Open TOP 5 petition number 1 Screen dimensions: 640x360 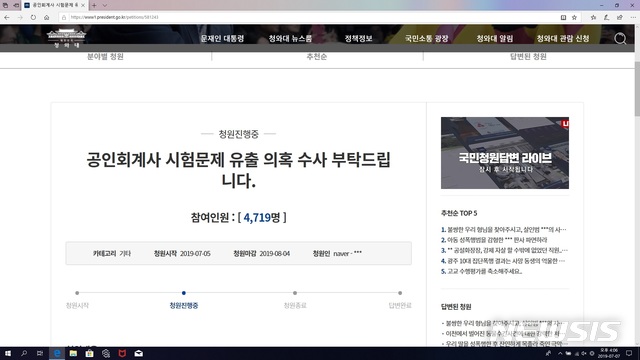[504, 229]
